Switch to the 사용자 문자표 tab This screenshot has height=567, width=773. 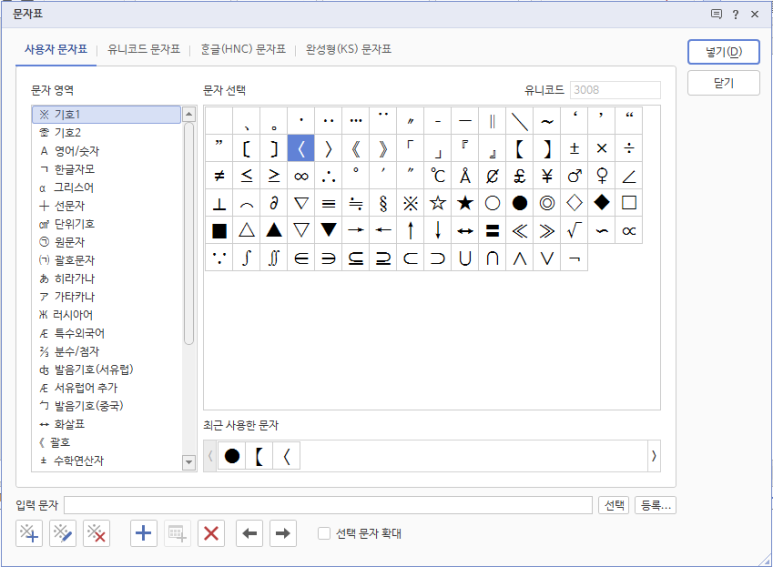(x=56, y=49)
